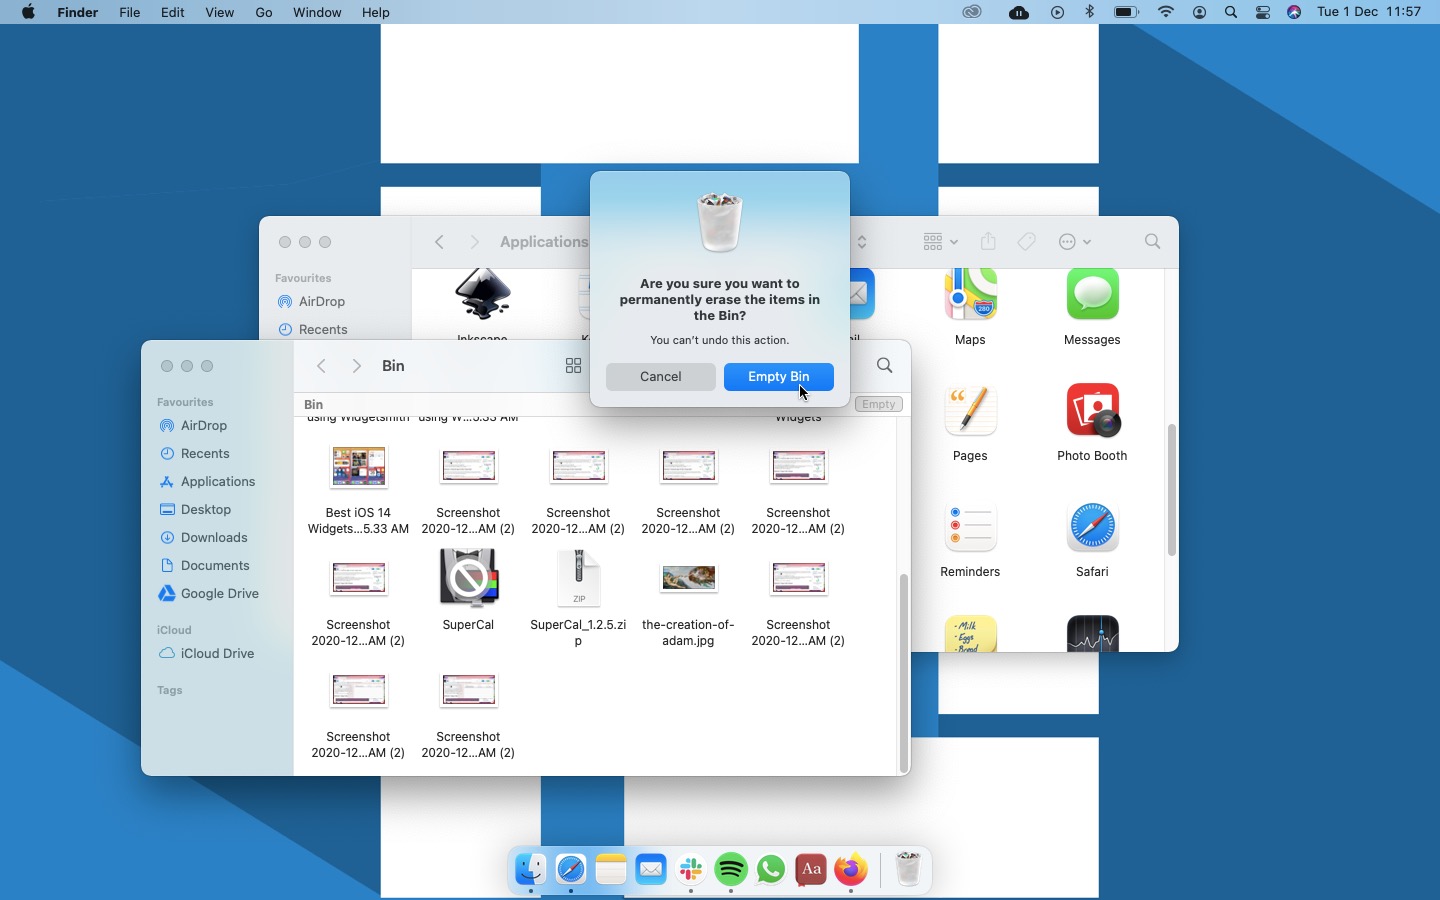Select AirDrop in the Applications window sidebar

coord(321,302)
